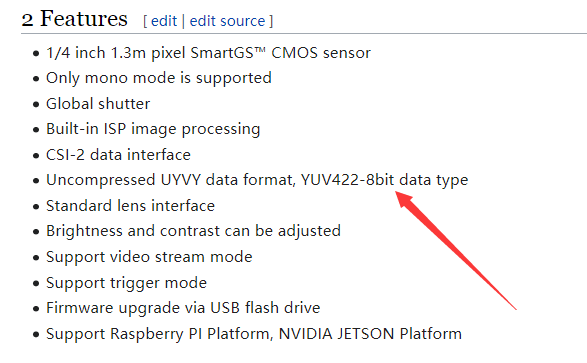
Task: Click NVIDIA JETSON Platform text
Action: pyautogui.click(x=370, y=333)
